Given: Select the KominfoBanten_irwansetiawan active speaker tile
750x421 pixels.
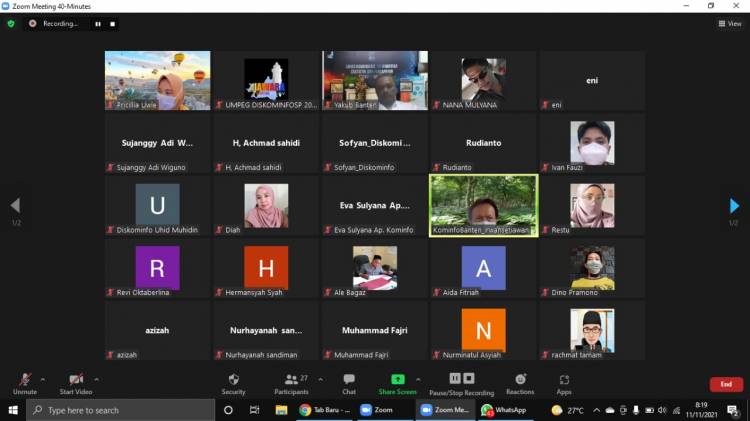Looking at the screenshot, I should (x=484, y=206).
